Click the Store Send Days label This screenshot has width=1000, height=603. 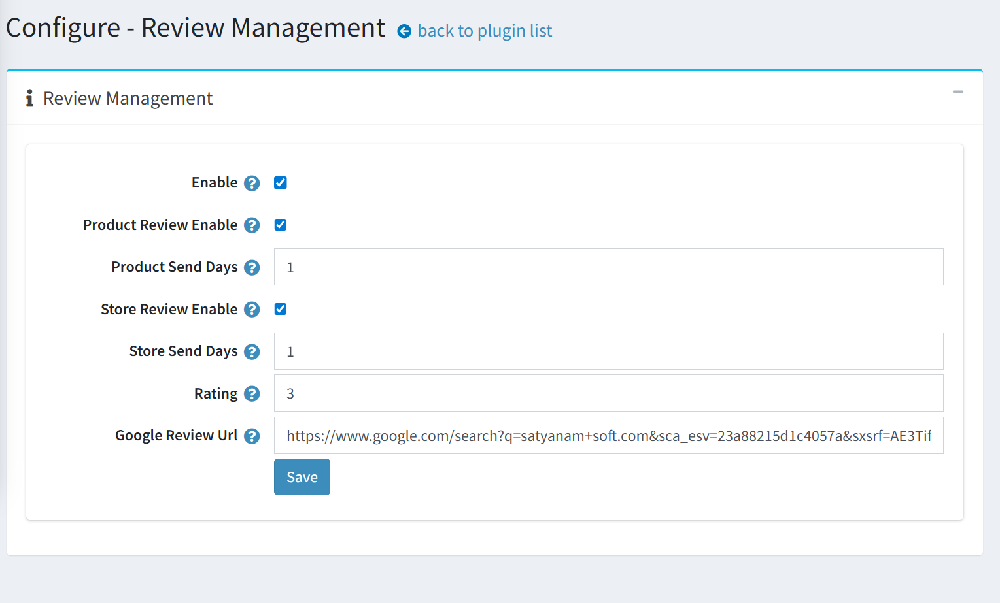(183, 351)
